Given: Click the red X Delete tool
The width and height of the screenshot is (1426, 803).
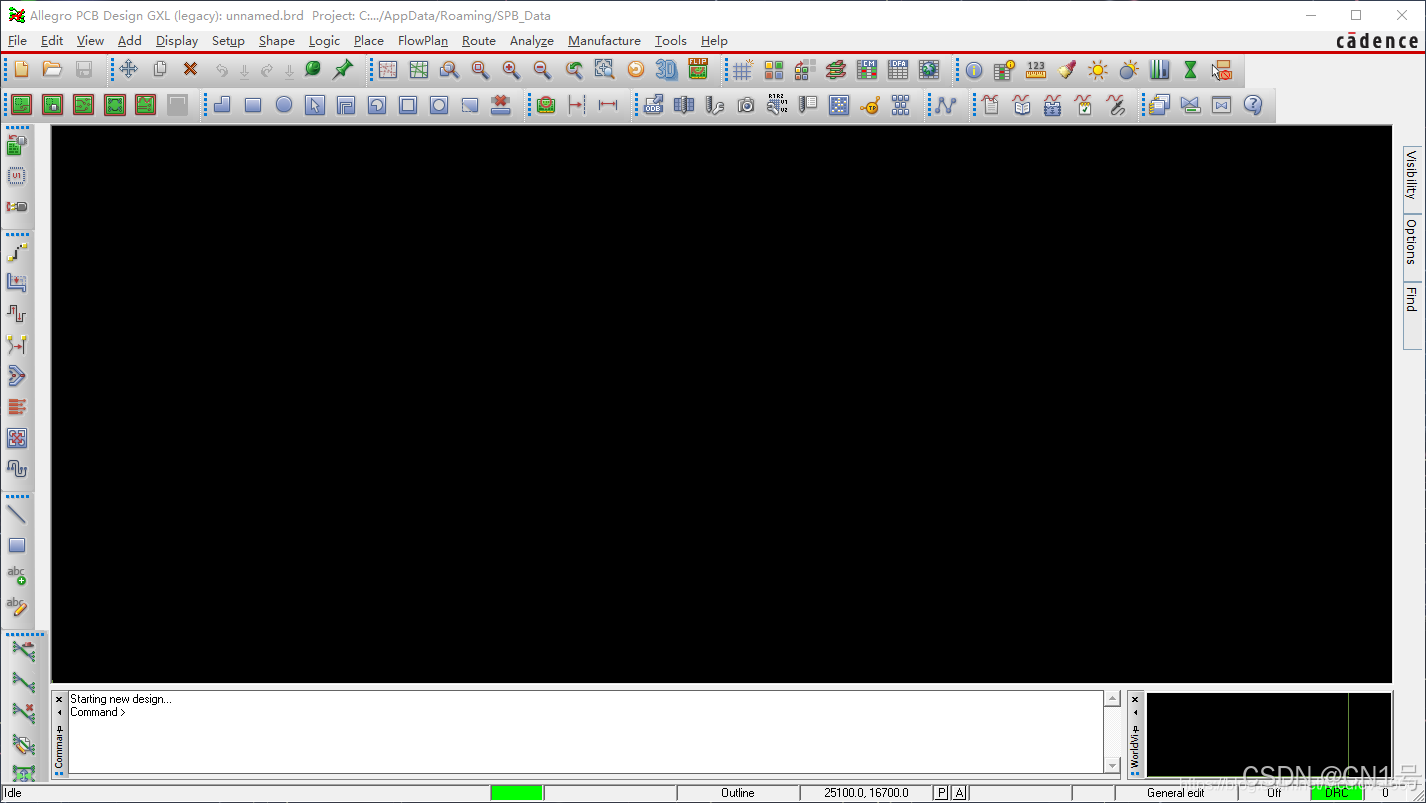Looking at the screenshot, I should [x=190, y=69].
